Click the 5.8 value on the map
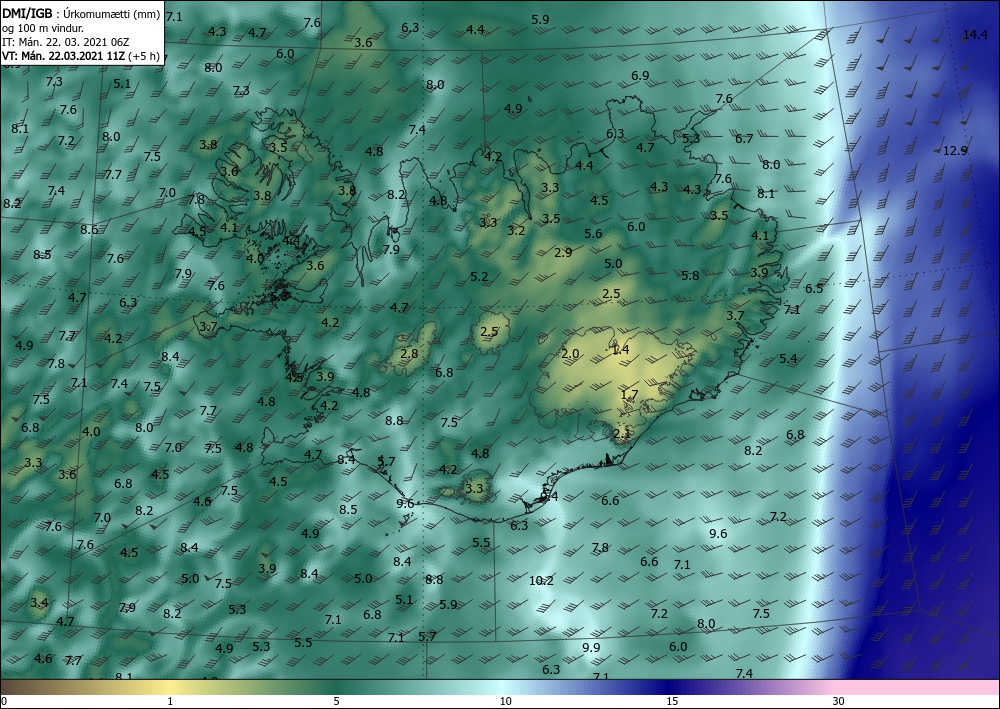1000x709 pixels. 690,275
